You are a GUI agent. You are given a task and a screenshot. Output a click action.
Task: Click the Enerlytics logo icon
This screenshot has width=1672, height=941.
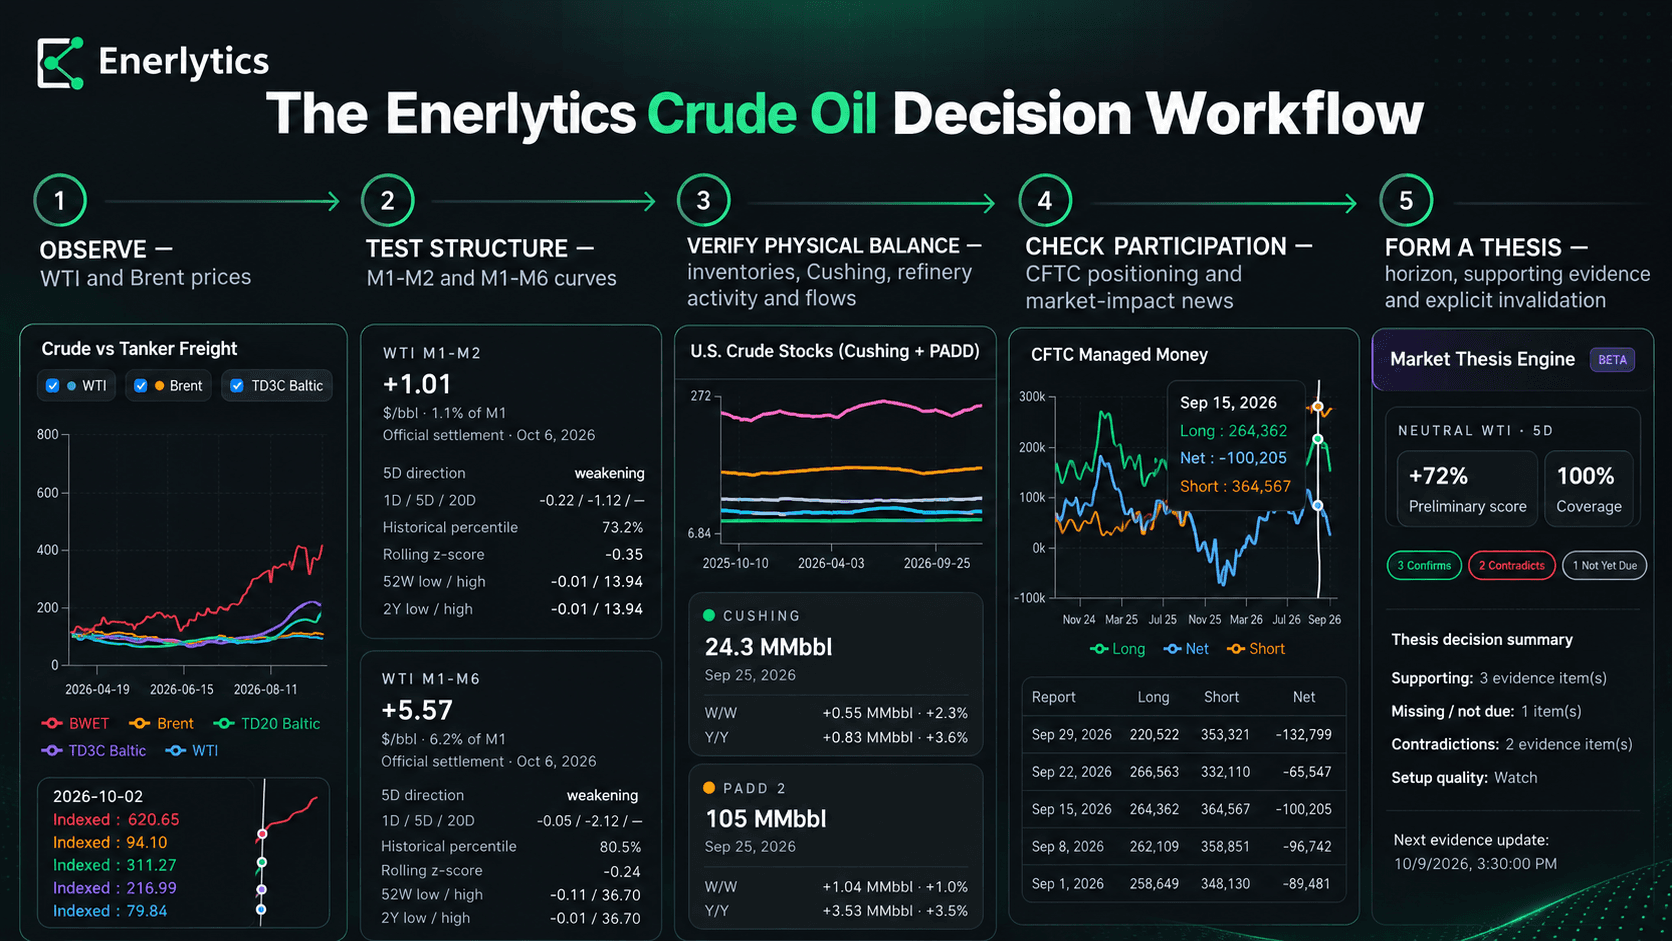coord(60,63)
